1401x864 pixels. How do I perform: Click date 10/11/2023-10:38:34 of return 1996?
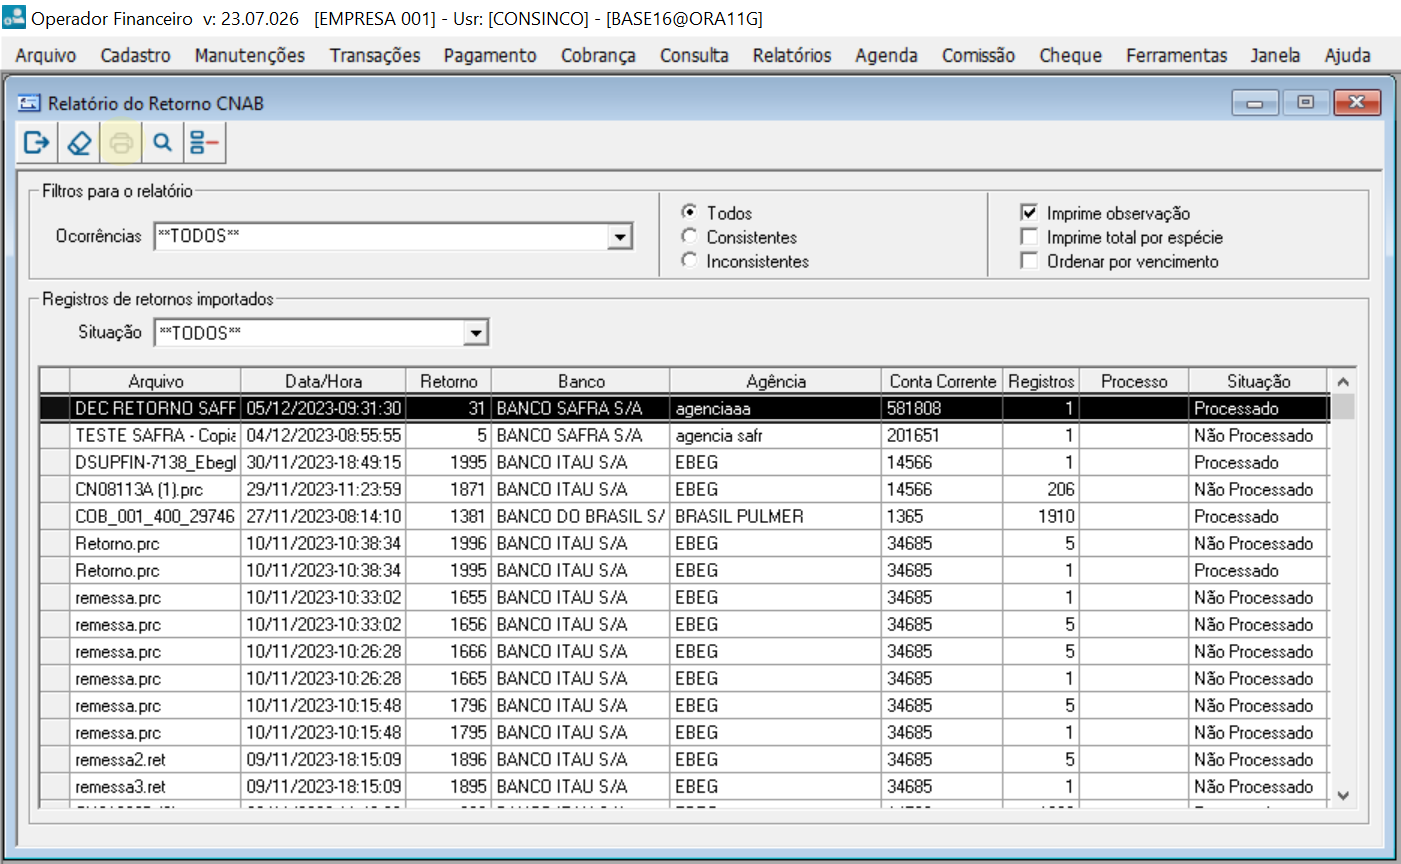tap(324, 543)
